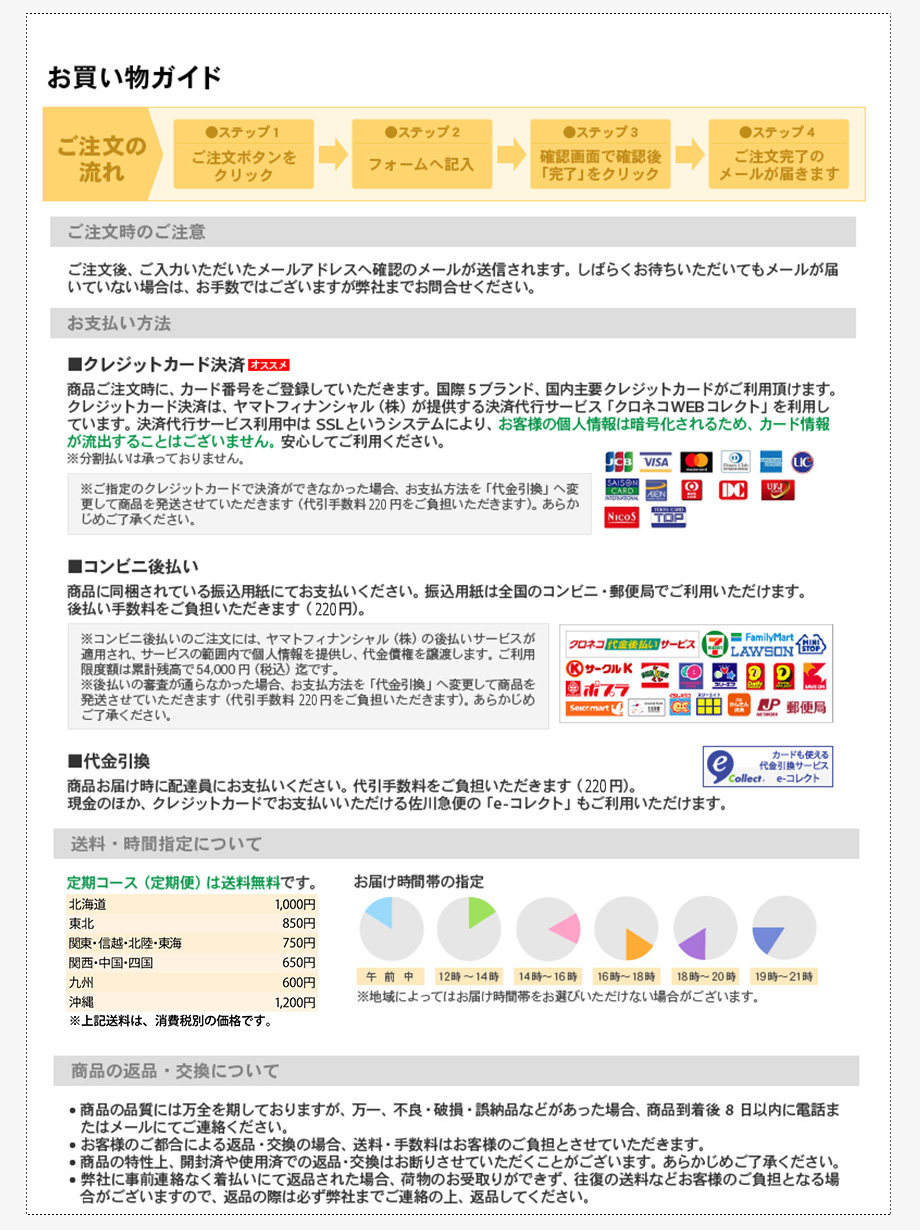The width and height of the screenshot is (920, 1230).
Task: Click the JP post network logo
Action: click(768, 707)
